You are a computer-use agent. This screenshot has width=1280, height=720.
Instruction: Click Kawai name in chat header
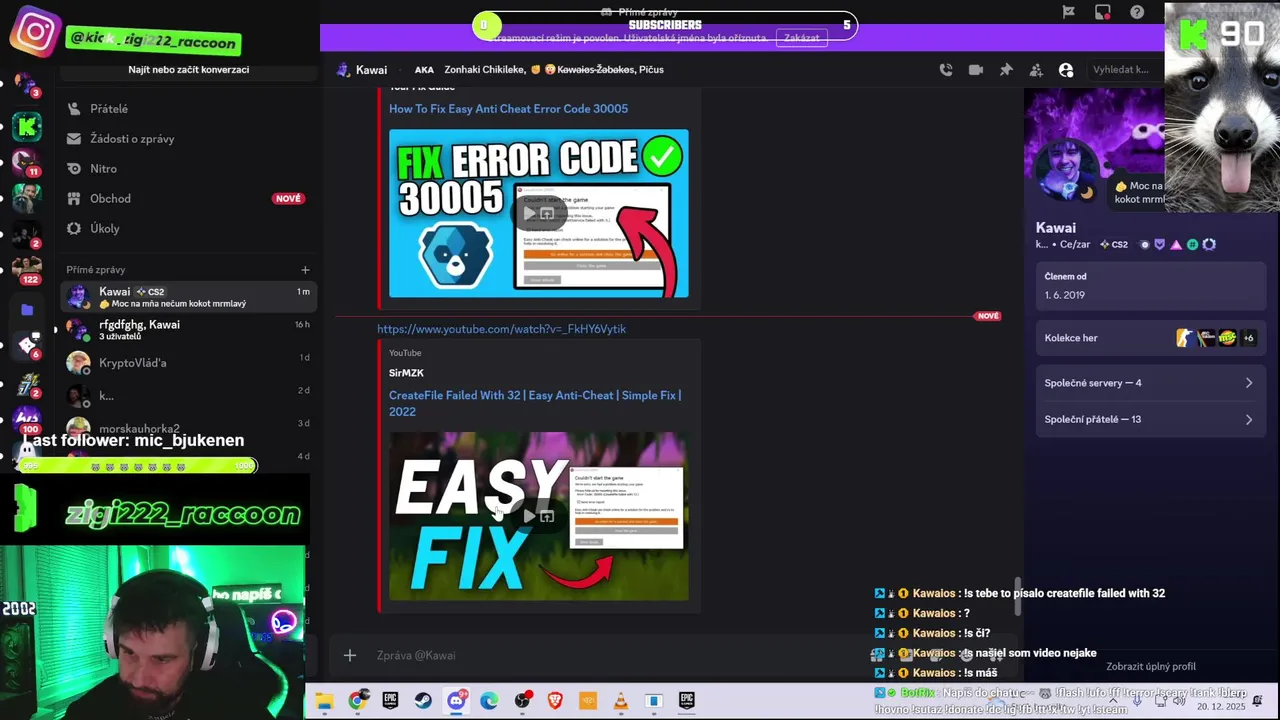(x=371, y=70)
